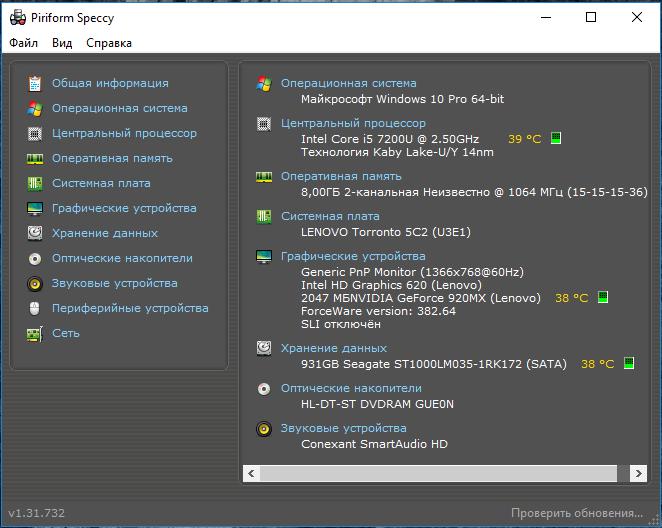Click the hard drive temperature indicator icon

(629, 363)
